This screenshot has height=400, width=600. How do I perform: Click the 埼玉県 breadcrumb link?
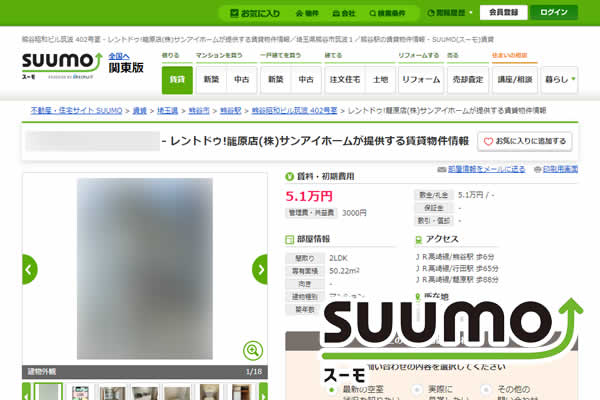[167, 111]
